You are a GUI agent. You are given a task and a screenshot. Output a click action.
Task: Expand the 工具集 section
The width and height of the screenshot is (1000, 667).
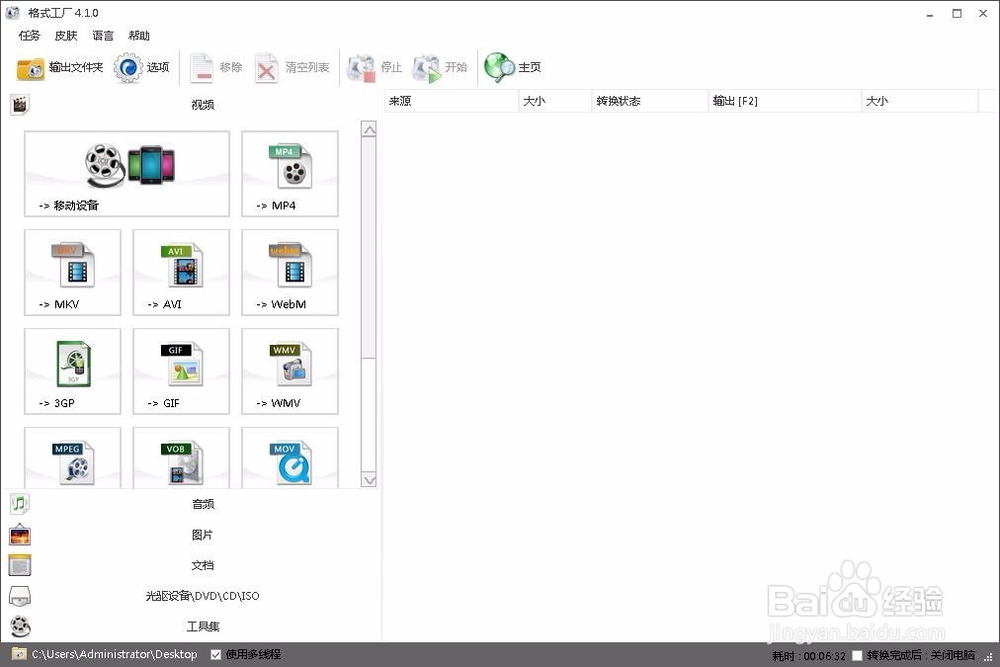click(x=203, y=626)
